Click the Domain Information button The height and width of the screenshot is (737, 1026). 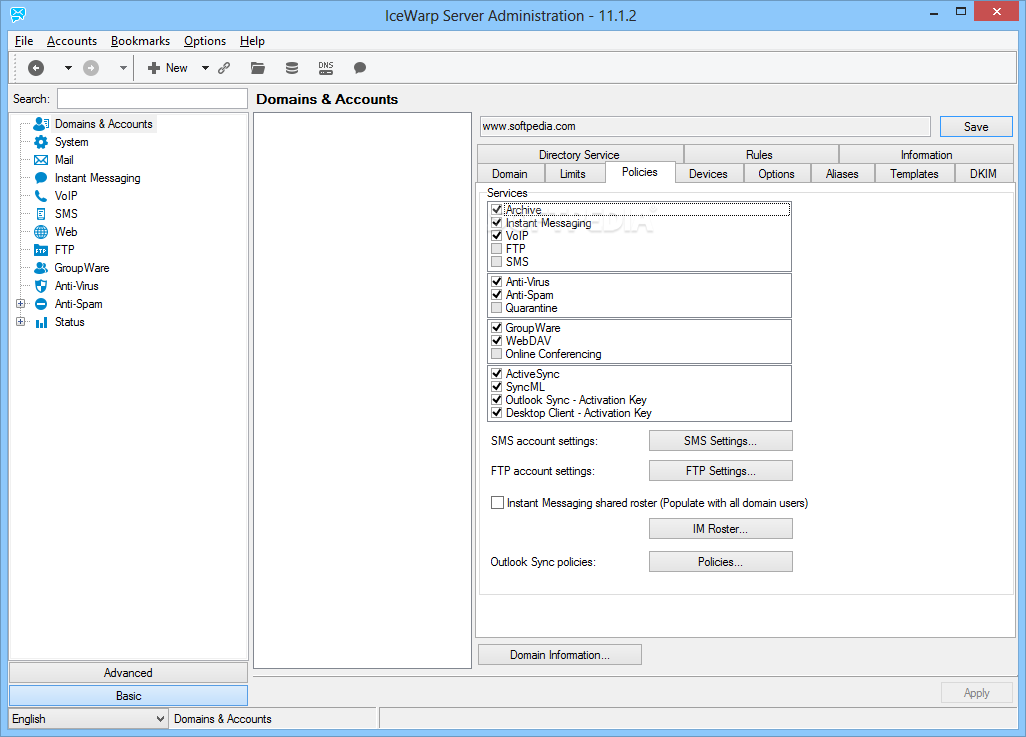559,655
